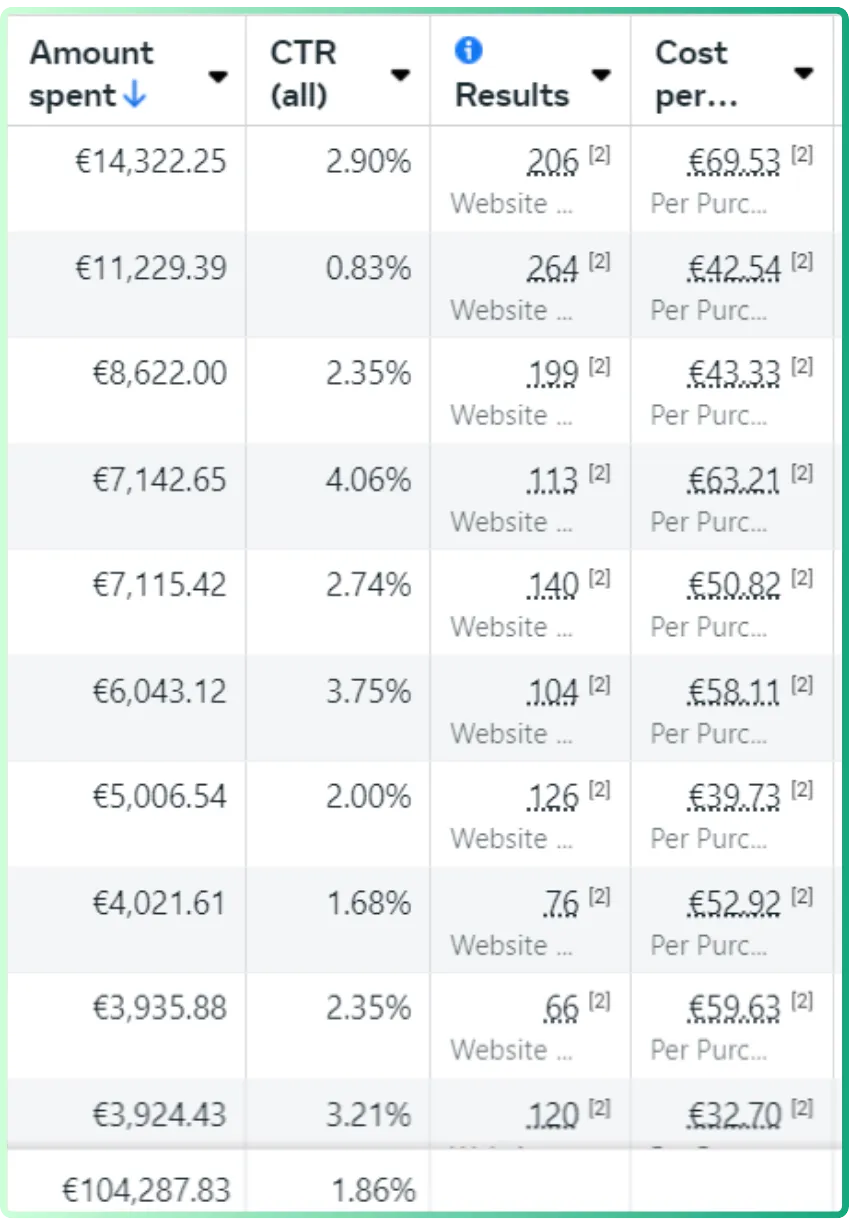
Task: Click the 206 results value link
Action: pos(552,162)
